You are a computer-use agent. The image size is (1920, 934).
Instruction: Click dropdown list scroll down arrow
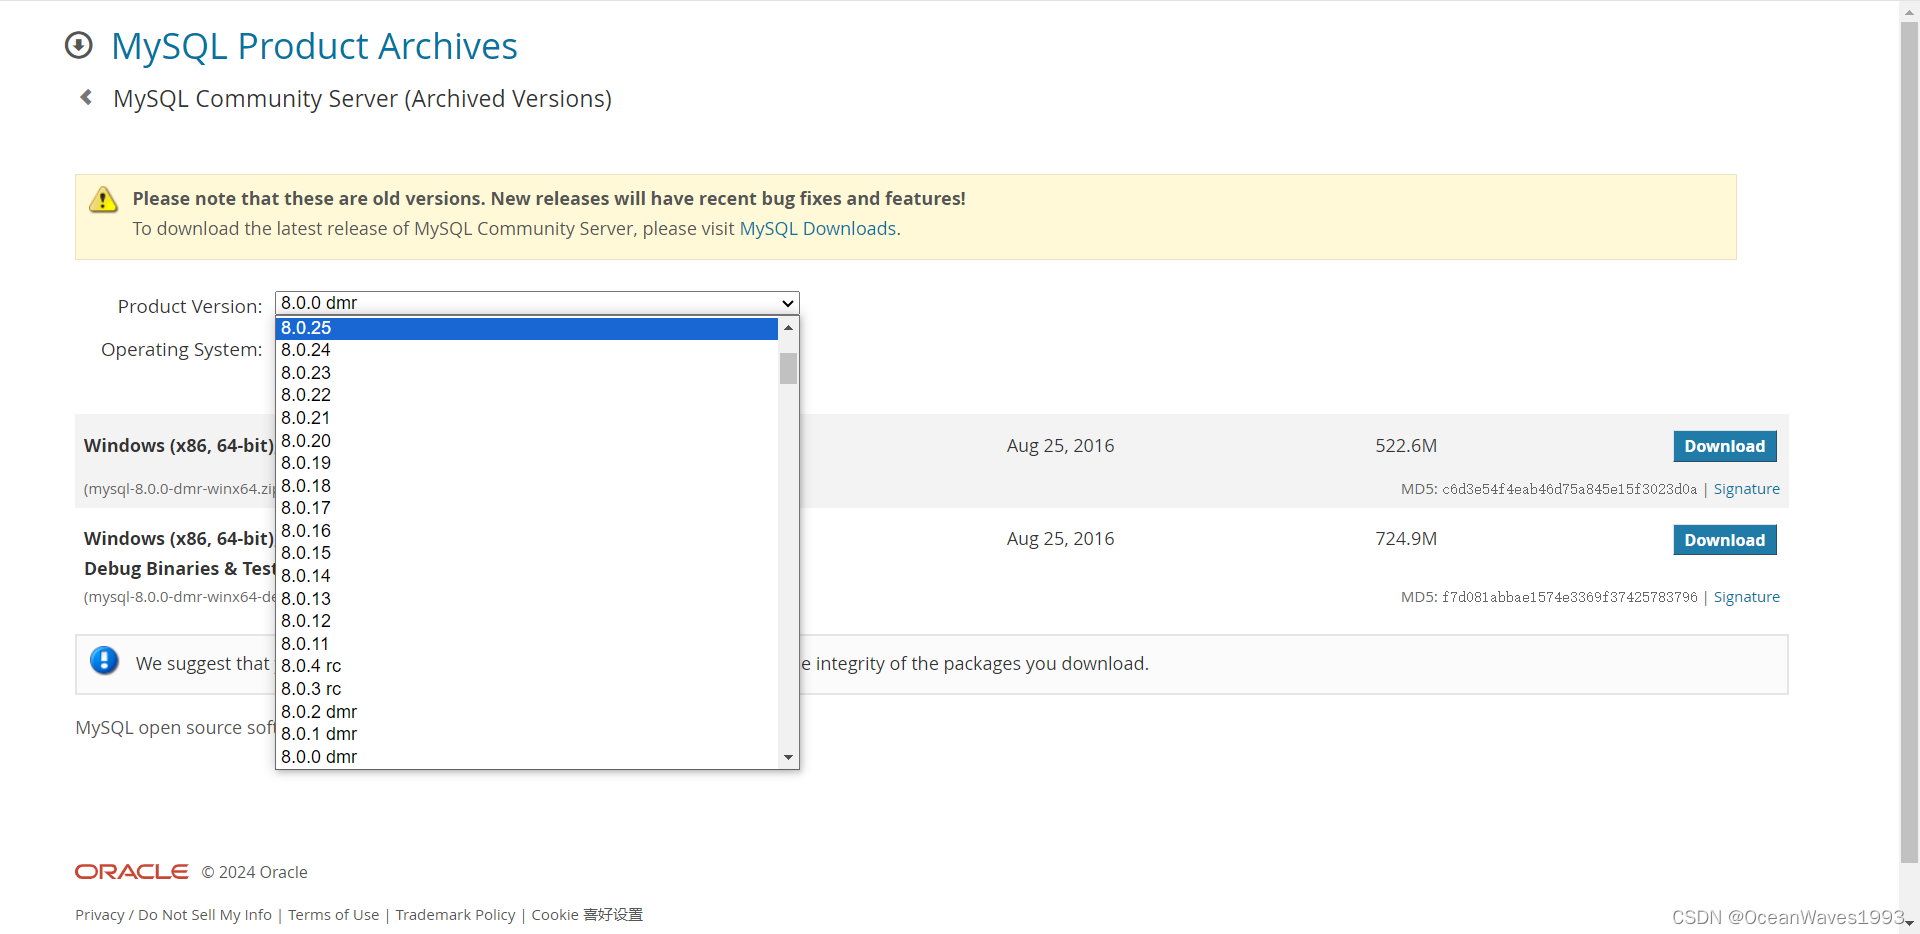click(x=788, y=757)
